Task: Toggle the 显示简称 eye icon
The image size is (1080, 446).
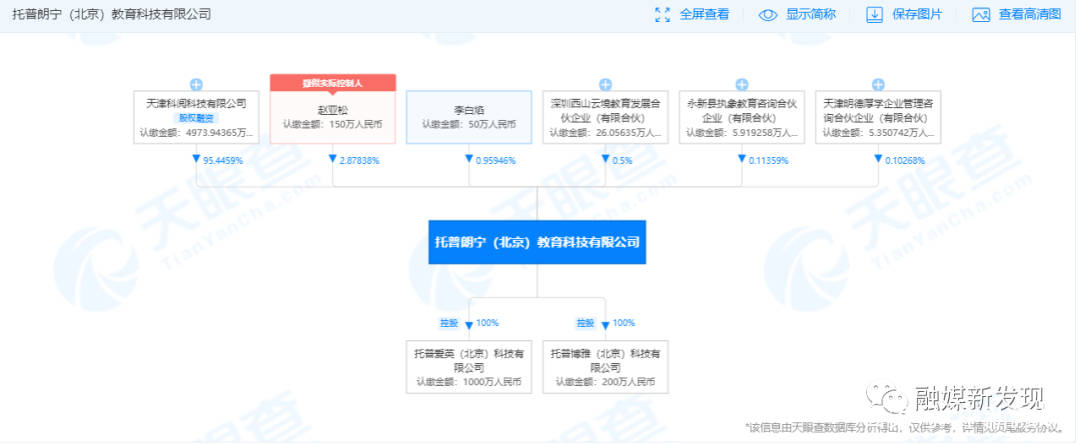Action: [x=767, y=15]
